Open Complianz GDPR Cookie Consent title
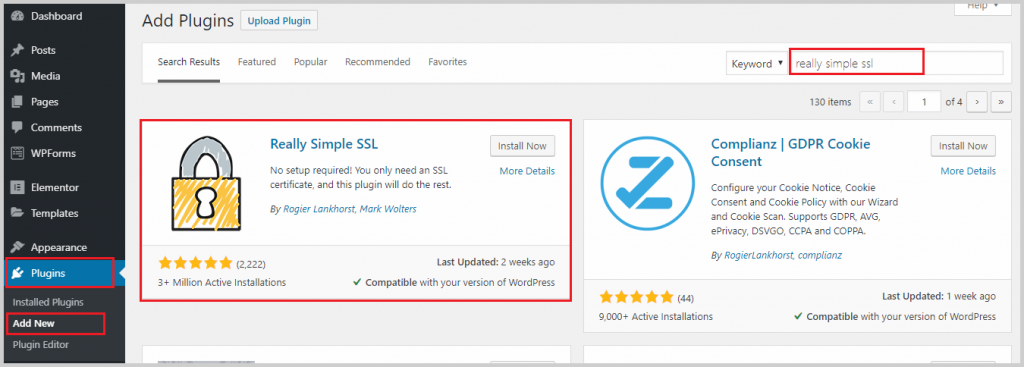This screenshot has height=367, width=1024. click(x=790, y=152)
